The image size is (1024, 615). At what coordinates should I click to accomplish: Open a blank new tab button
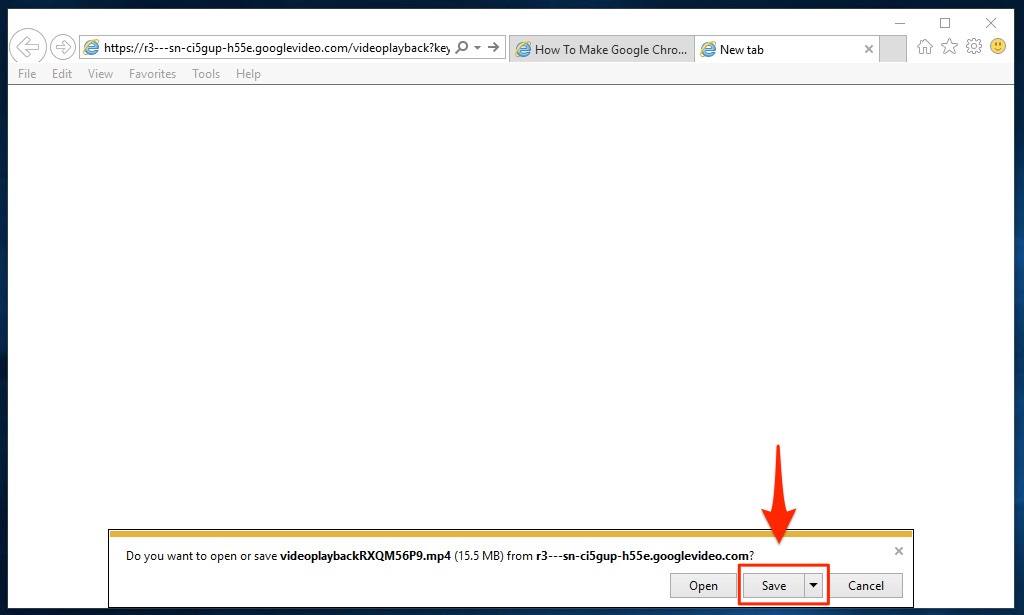(x=893, y=49)
